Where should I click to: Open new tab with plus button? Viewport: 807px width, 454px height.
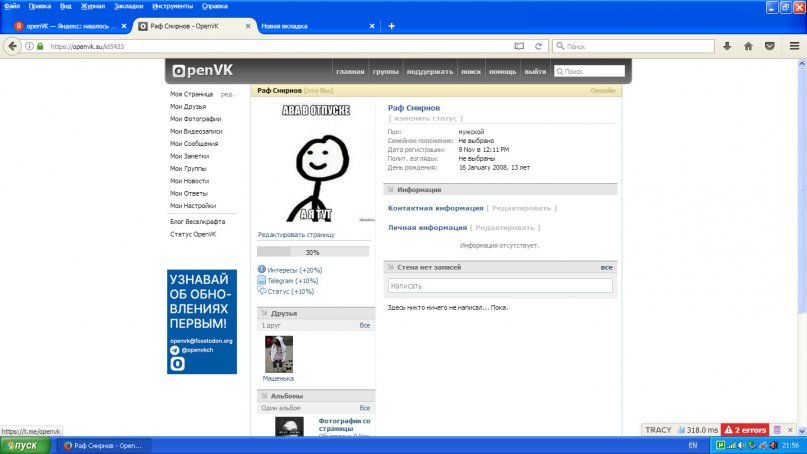[391, 25]
